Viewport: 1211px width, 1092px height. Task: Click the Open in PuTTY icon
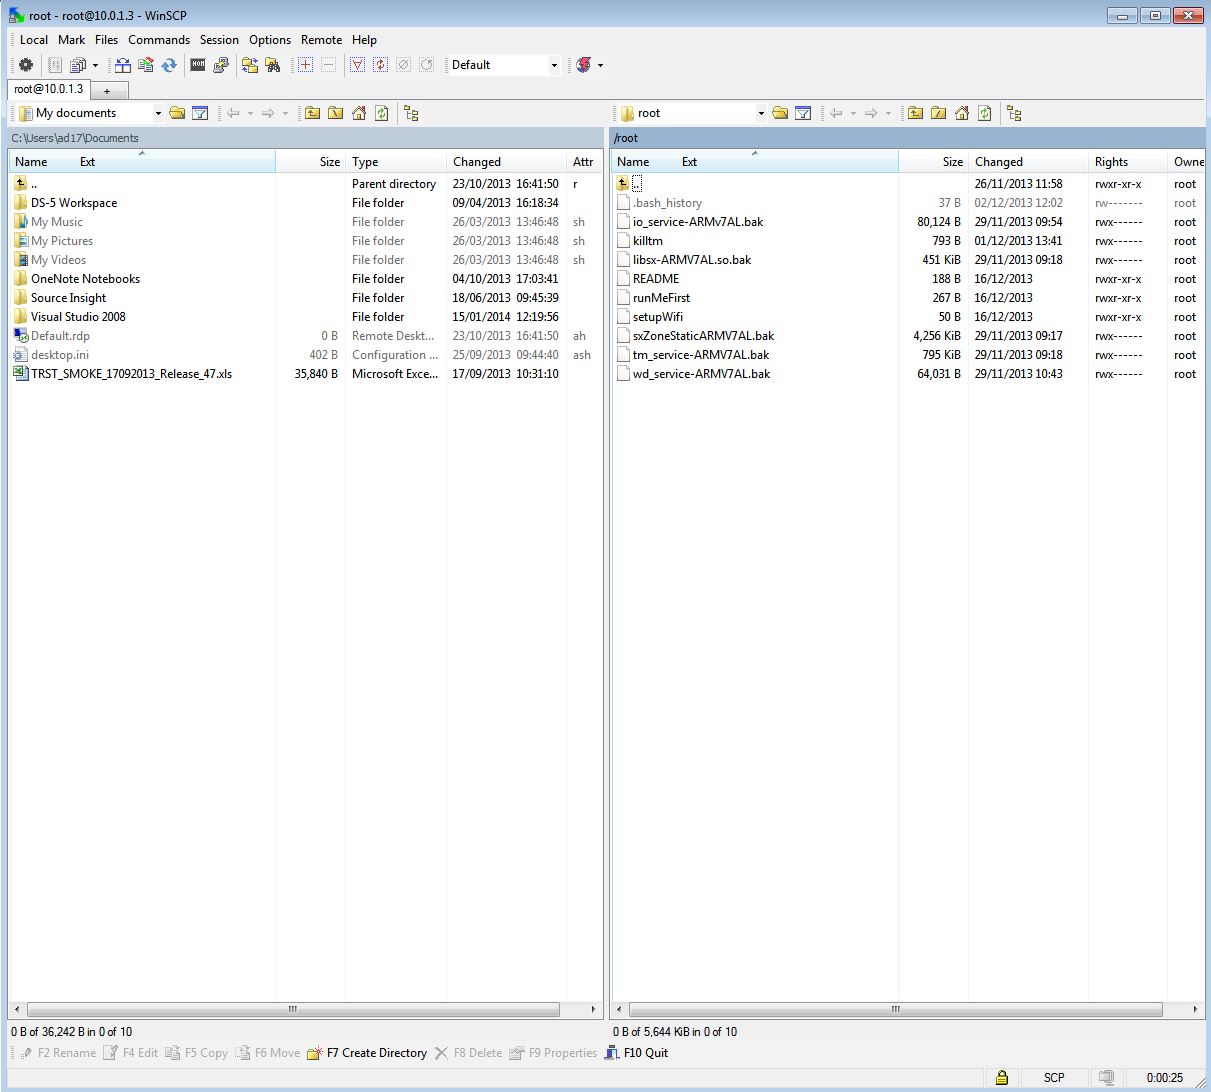coord(221,65)
